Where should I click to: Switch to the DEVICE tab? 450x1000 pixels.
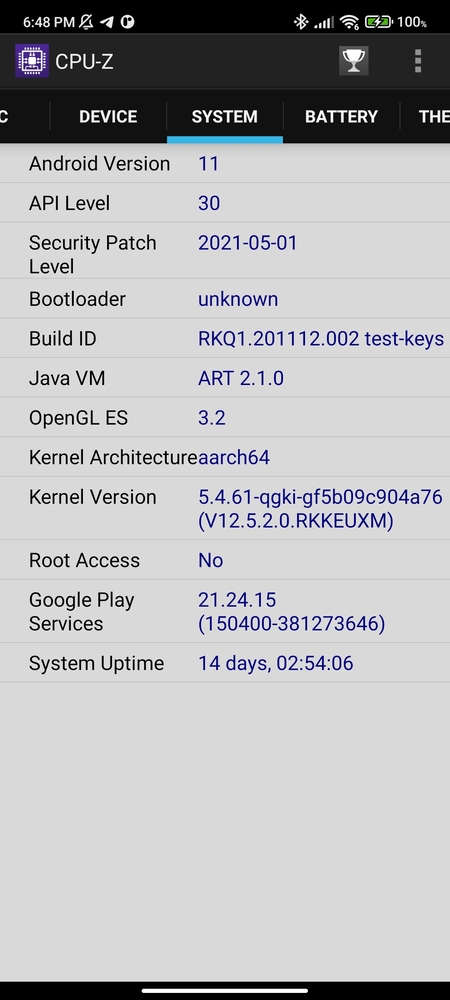click(x=108, y=117)
